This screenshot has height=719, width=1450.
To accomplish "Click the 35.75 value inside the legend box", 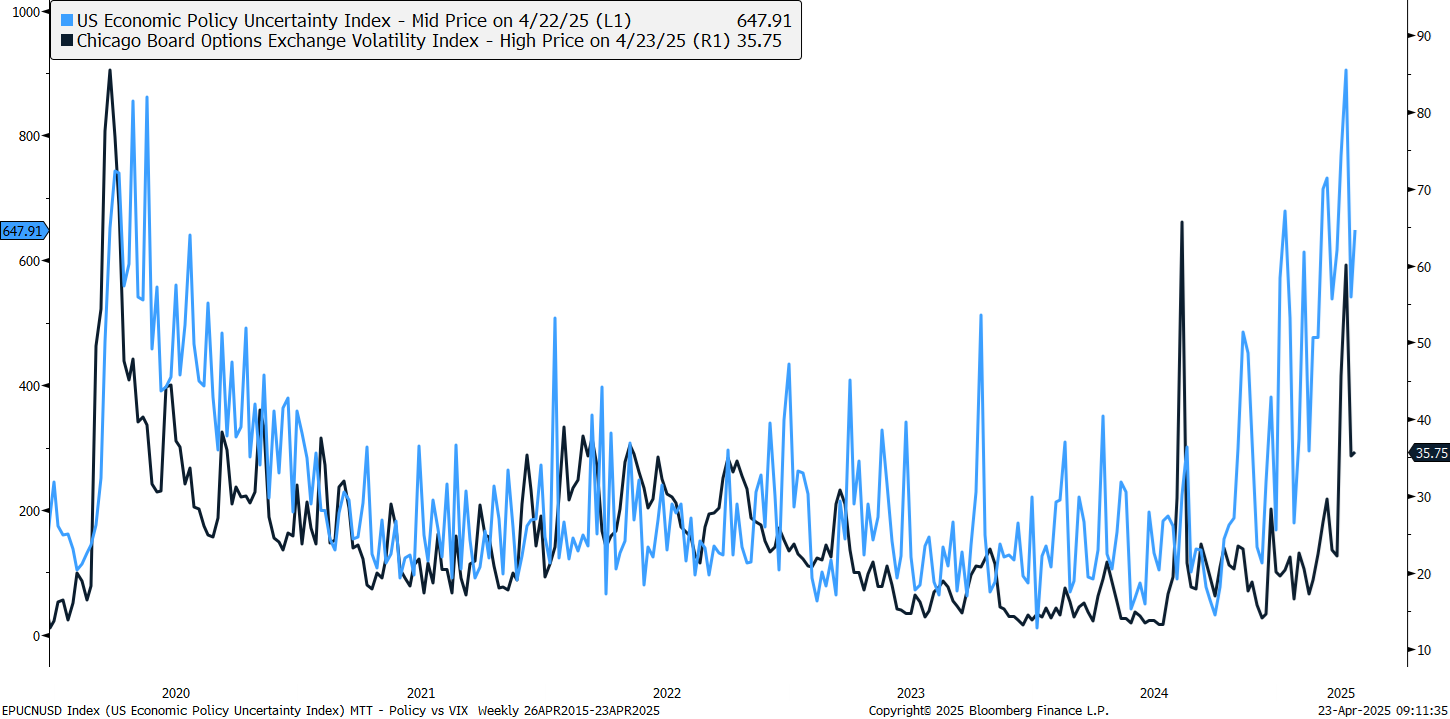I will [x=758, y=41].
